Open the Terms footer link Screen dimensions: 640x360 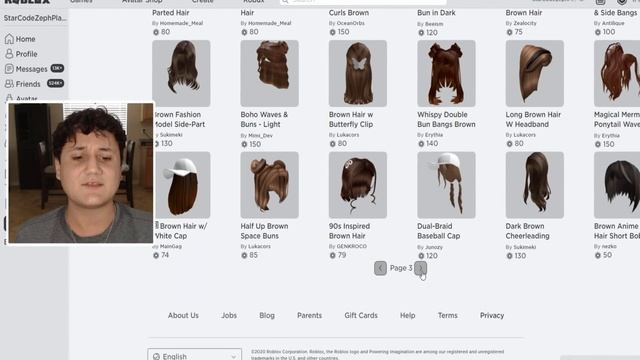(x=448, y=316)
